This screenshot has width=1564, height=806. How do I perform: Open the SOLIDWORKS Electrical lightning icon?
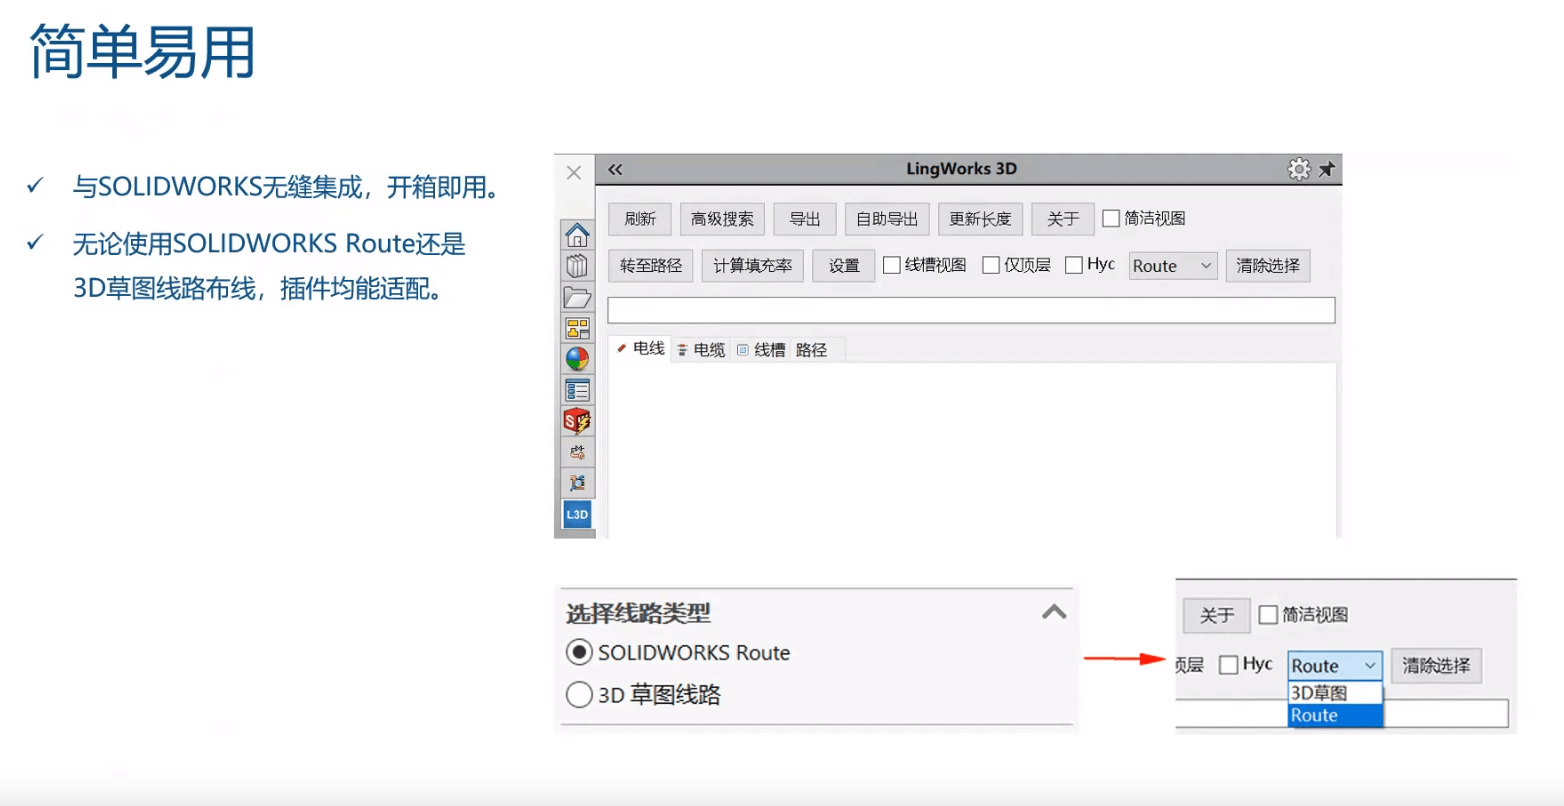[x=577, y=421]
